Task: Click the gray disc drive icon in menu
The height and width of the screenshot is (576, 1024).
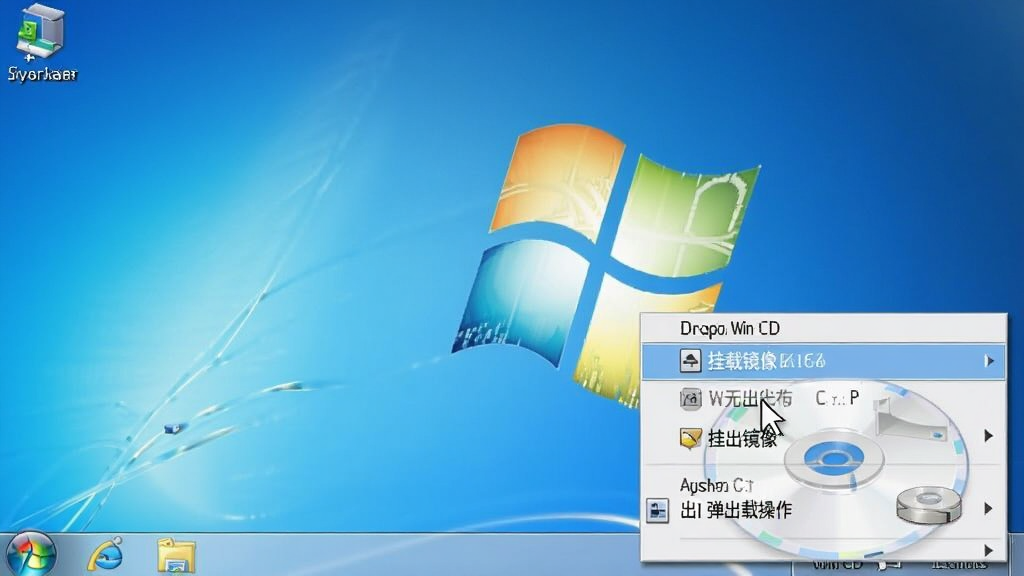Action: [x=929, y=504]
